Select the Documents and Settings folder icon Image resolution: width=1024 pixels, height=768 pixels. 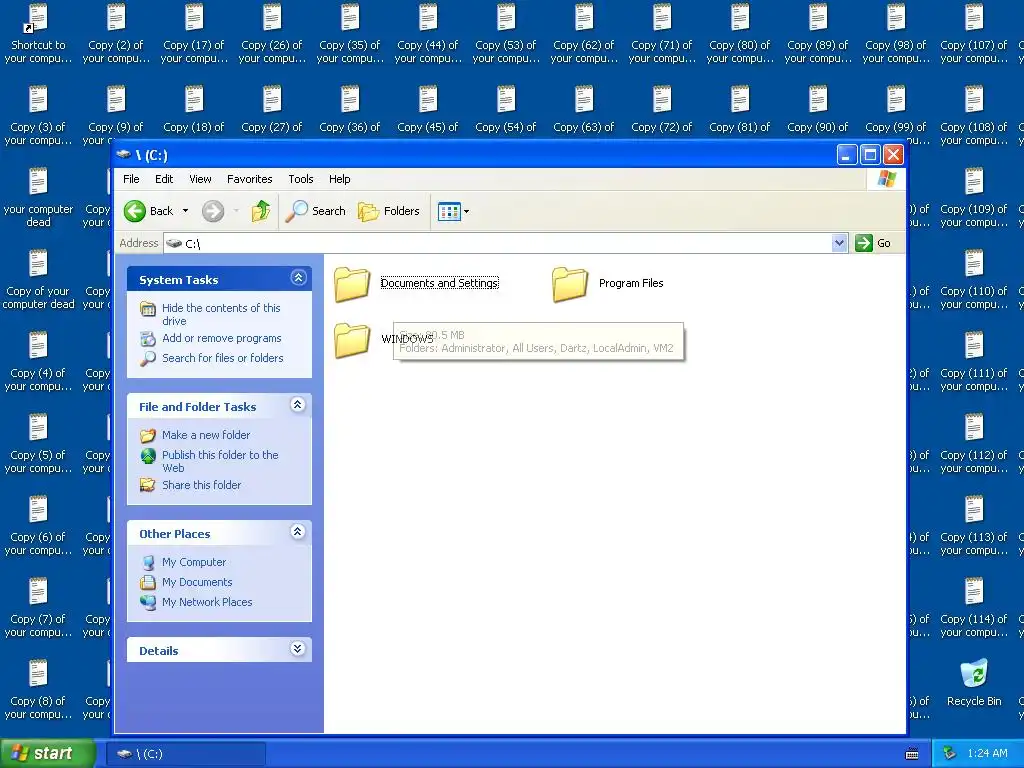pyautogui.click(x=352, y=284)
